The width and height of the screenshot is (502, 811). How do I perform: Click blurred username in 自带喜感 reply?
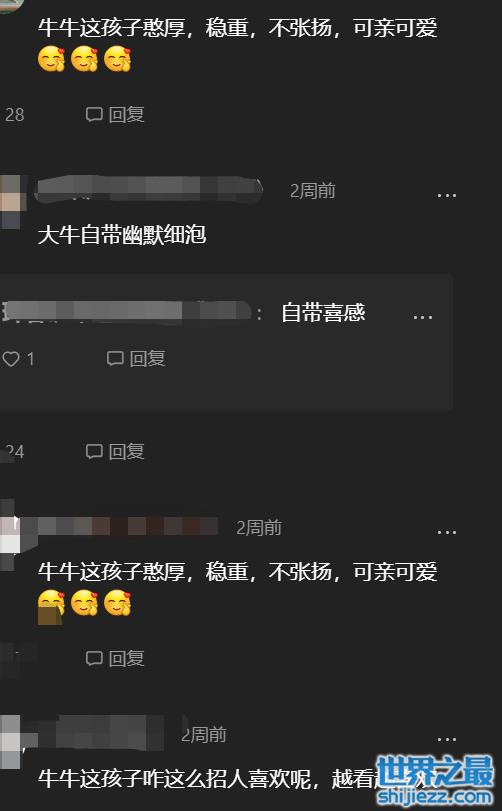pyautogui.click(x=126, y=311)
